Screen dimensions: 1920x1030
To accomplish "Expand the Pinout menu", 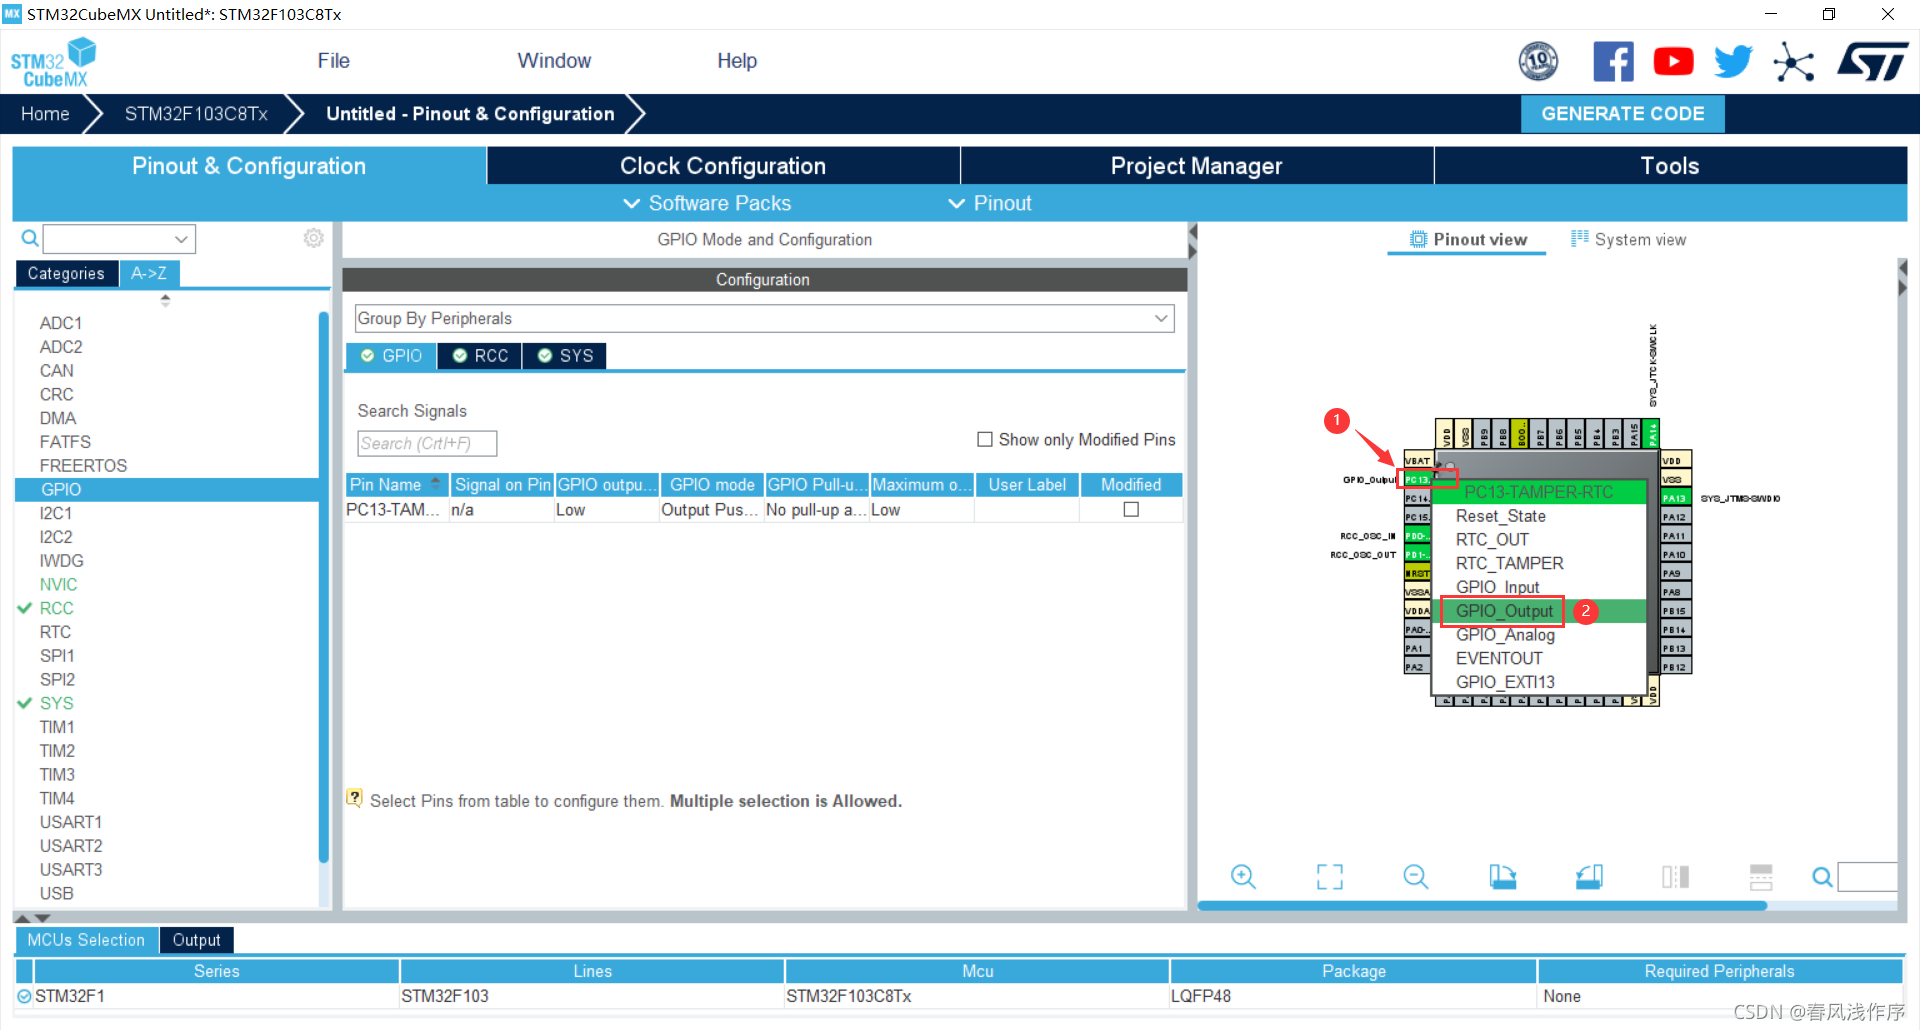I will coord(989,203).
